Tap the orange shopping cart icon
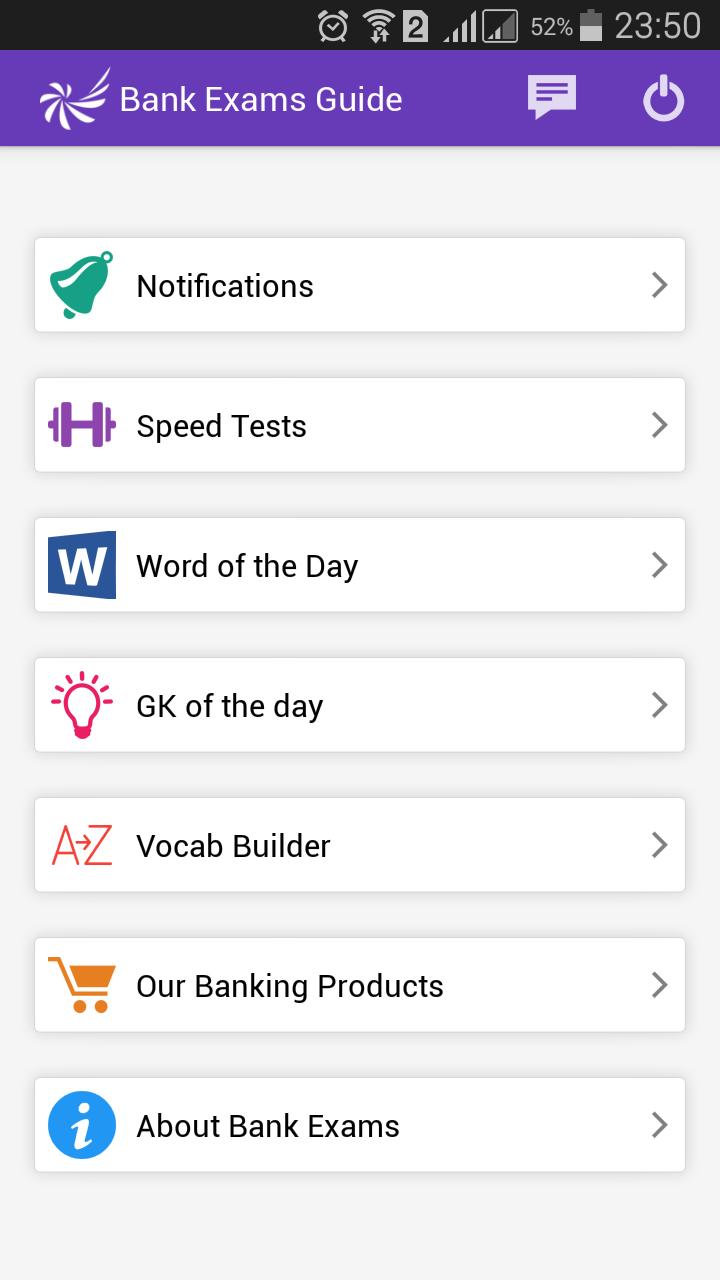Screen dimensions: 720x1280 [x=81, y=985]
